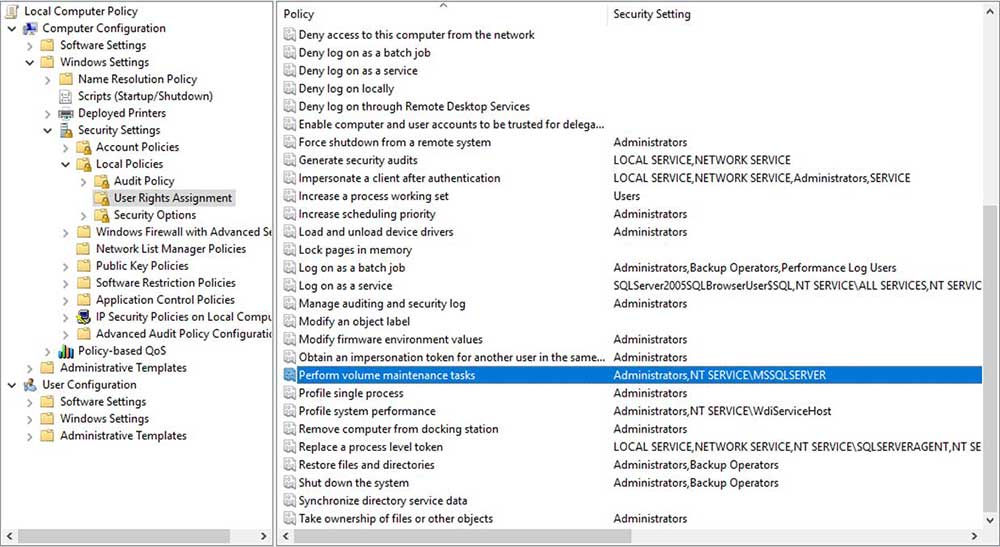Click the policy list scroll-down arrow
Image resolution: width=1000 pixels, height=547 pixels.
(x=990, y=521)
